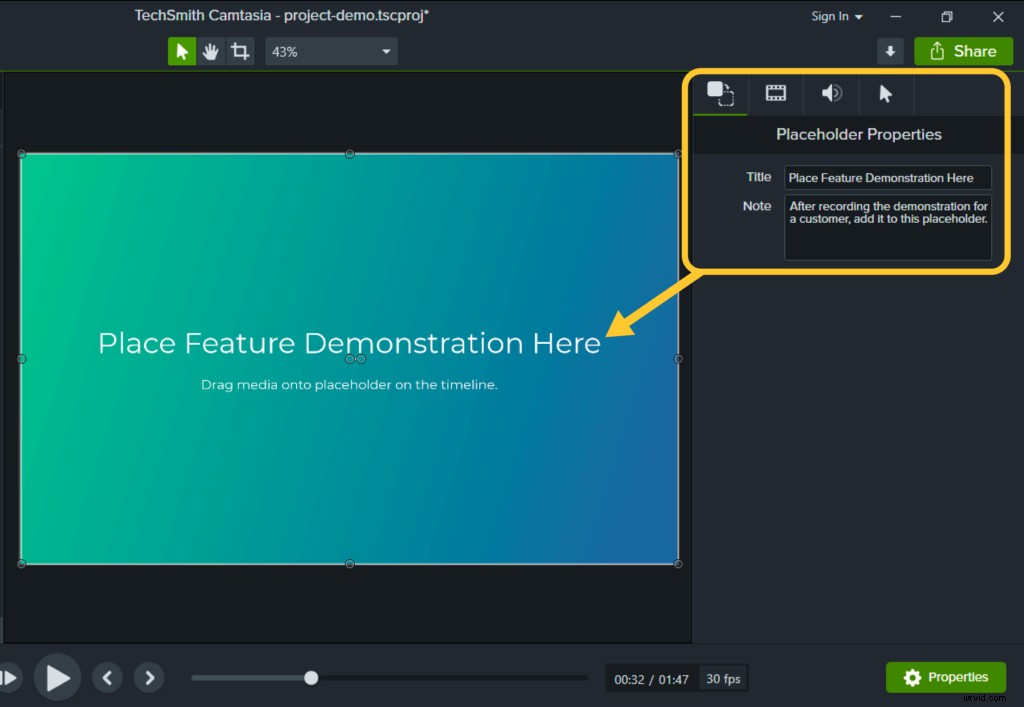This screenshot has height=707, width=1024.
Task: Click the green Share button
Action: [x=963, y=50]
